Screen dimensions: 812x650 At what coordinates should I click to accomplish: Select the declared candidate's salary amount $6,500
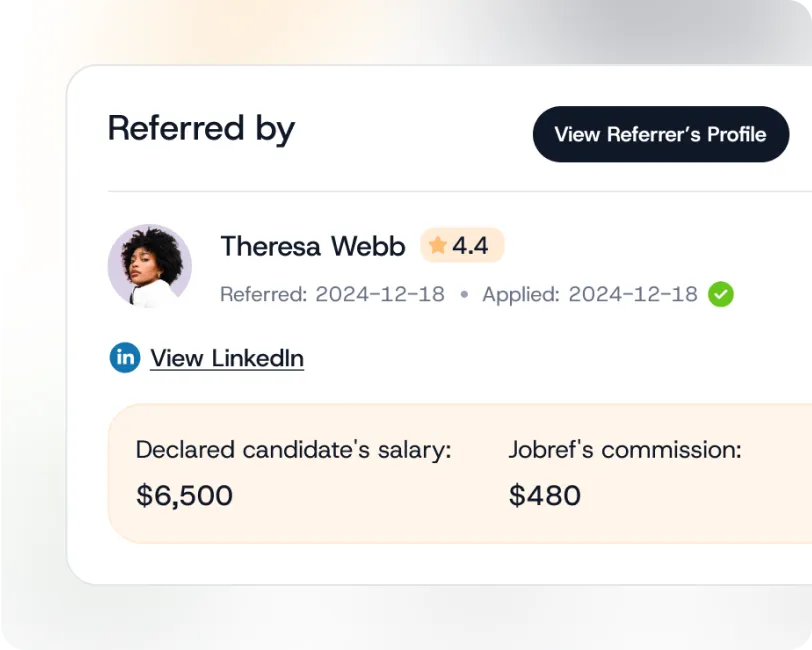(x=185, y=495)
